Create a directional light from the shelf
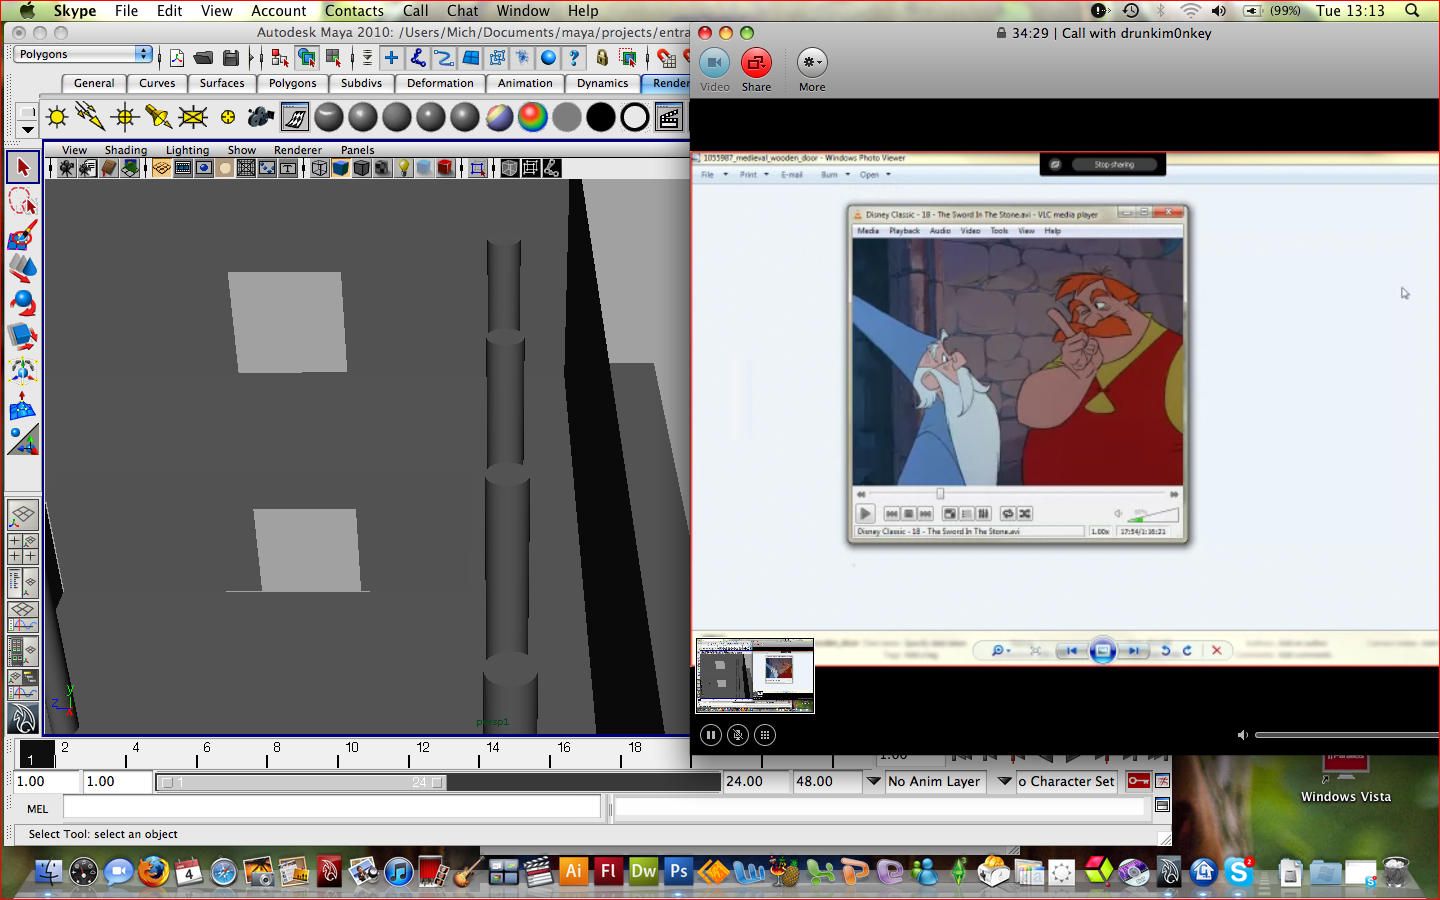Image resolution: width=1440 pixels, height=900 pixels. 91,117
